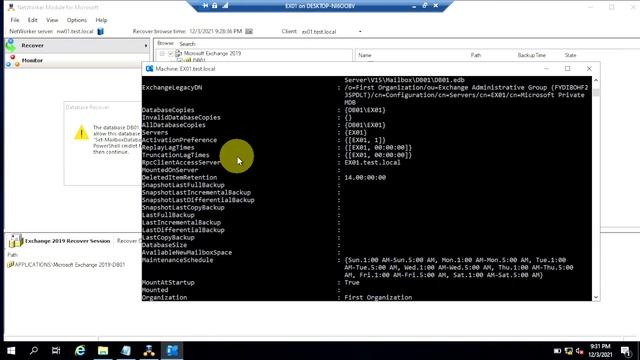Sort by the Backup Time column header
The image size is (640, 360).
coord(531,55)
